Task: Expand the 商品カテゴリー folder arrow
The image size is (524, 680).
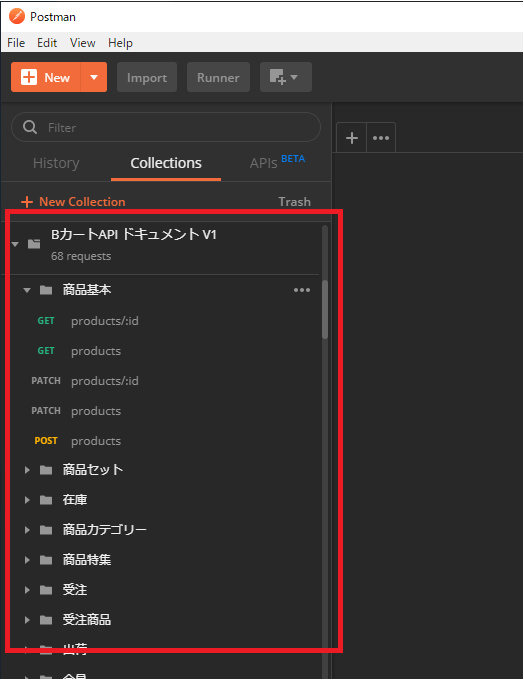Action: pos(27,530)
